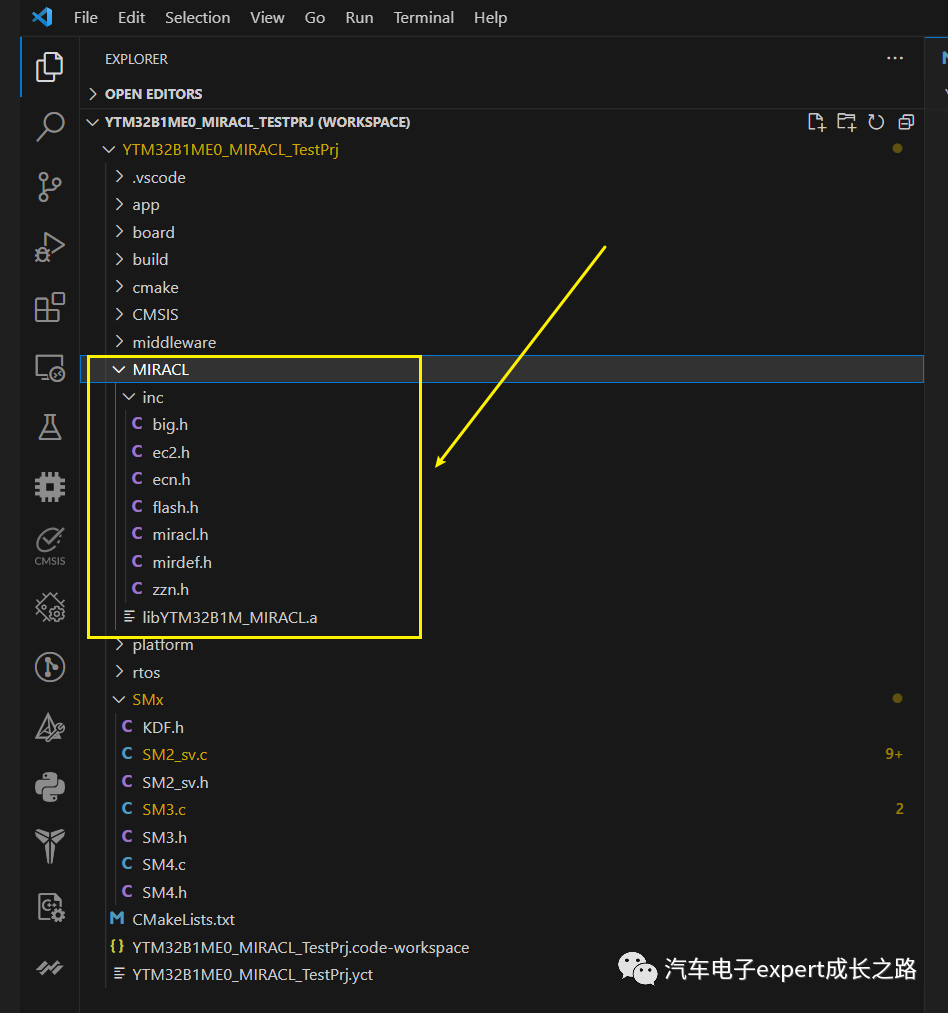Open YTM32B1ME0_MIRACL_TestPrj.yct file

point(501,974)
